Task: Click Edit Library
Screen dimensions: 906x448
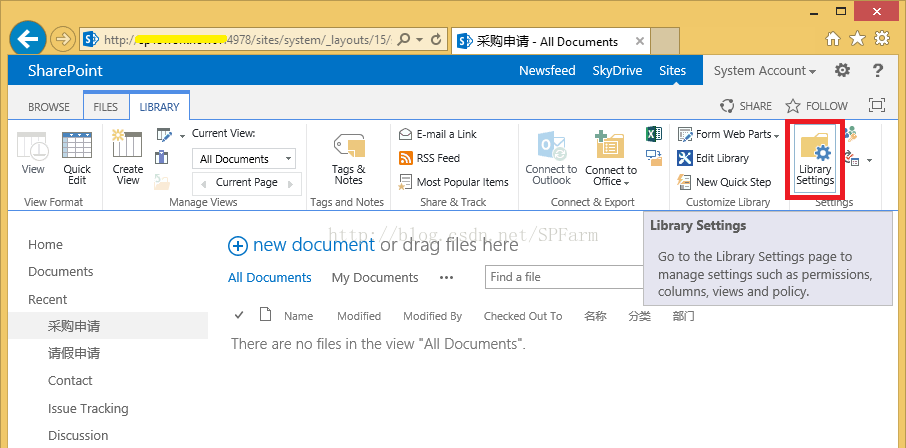Action: [x=713, y=158]
